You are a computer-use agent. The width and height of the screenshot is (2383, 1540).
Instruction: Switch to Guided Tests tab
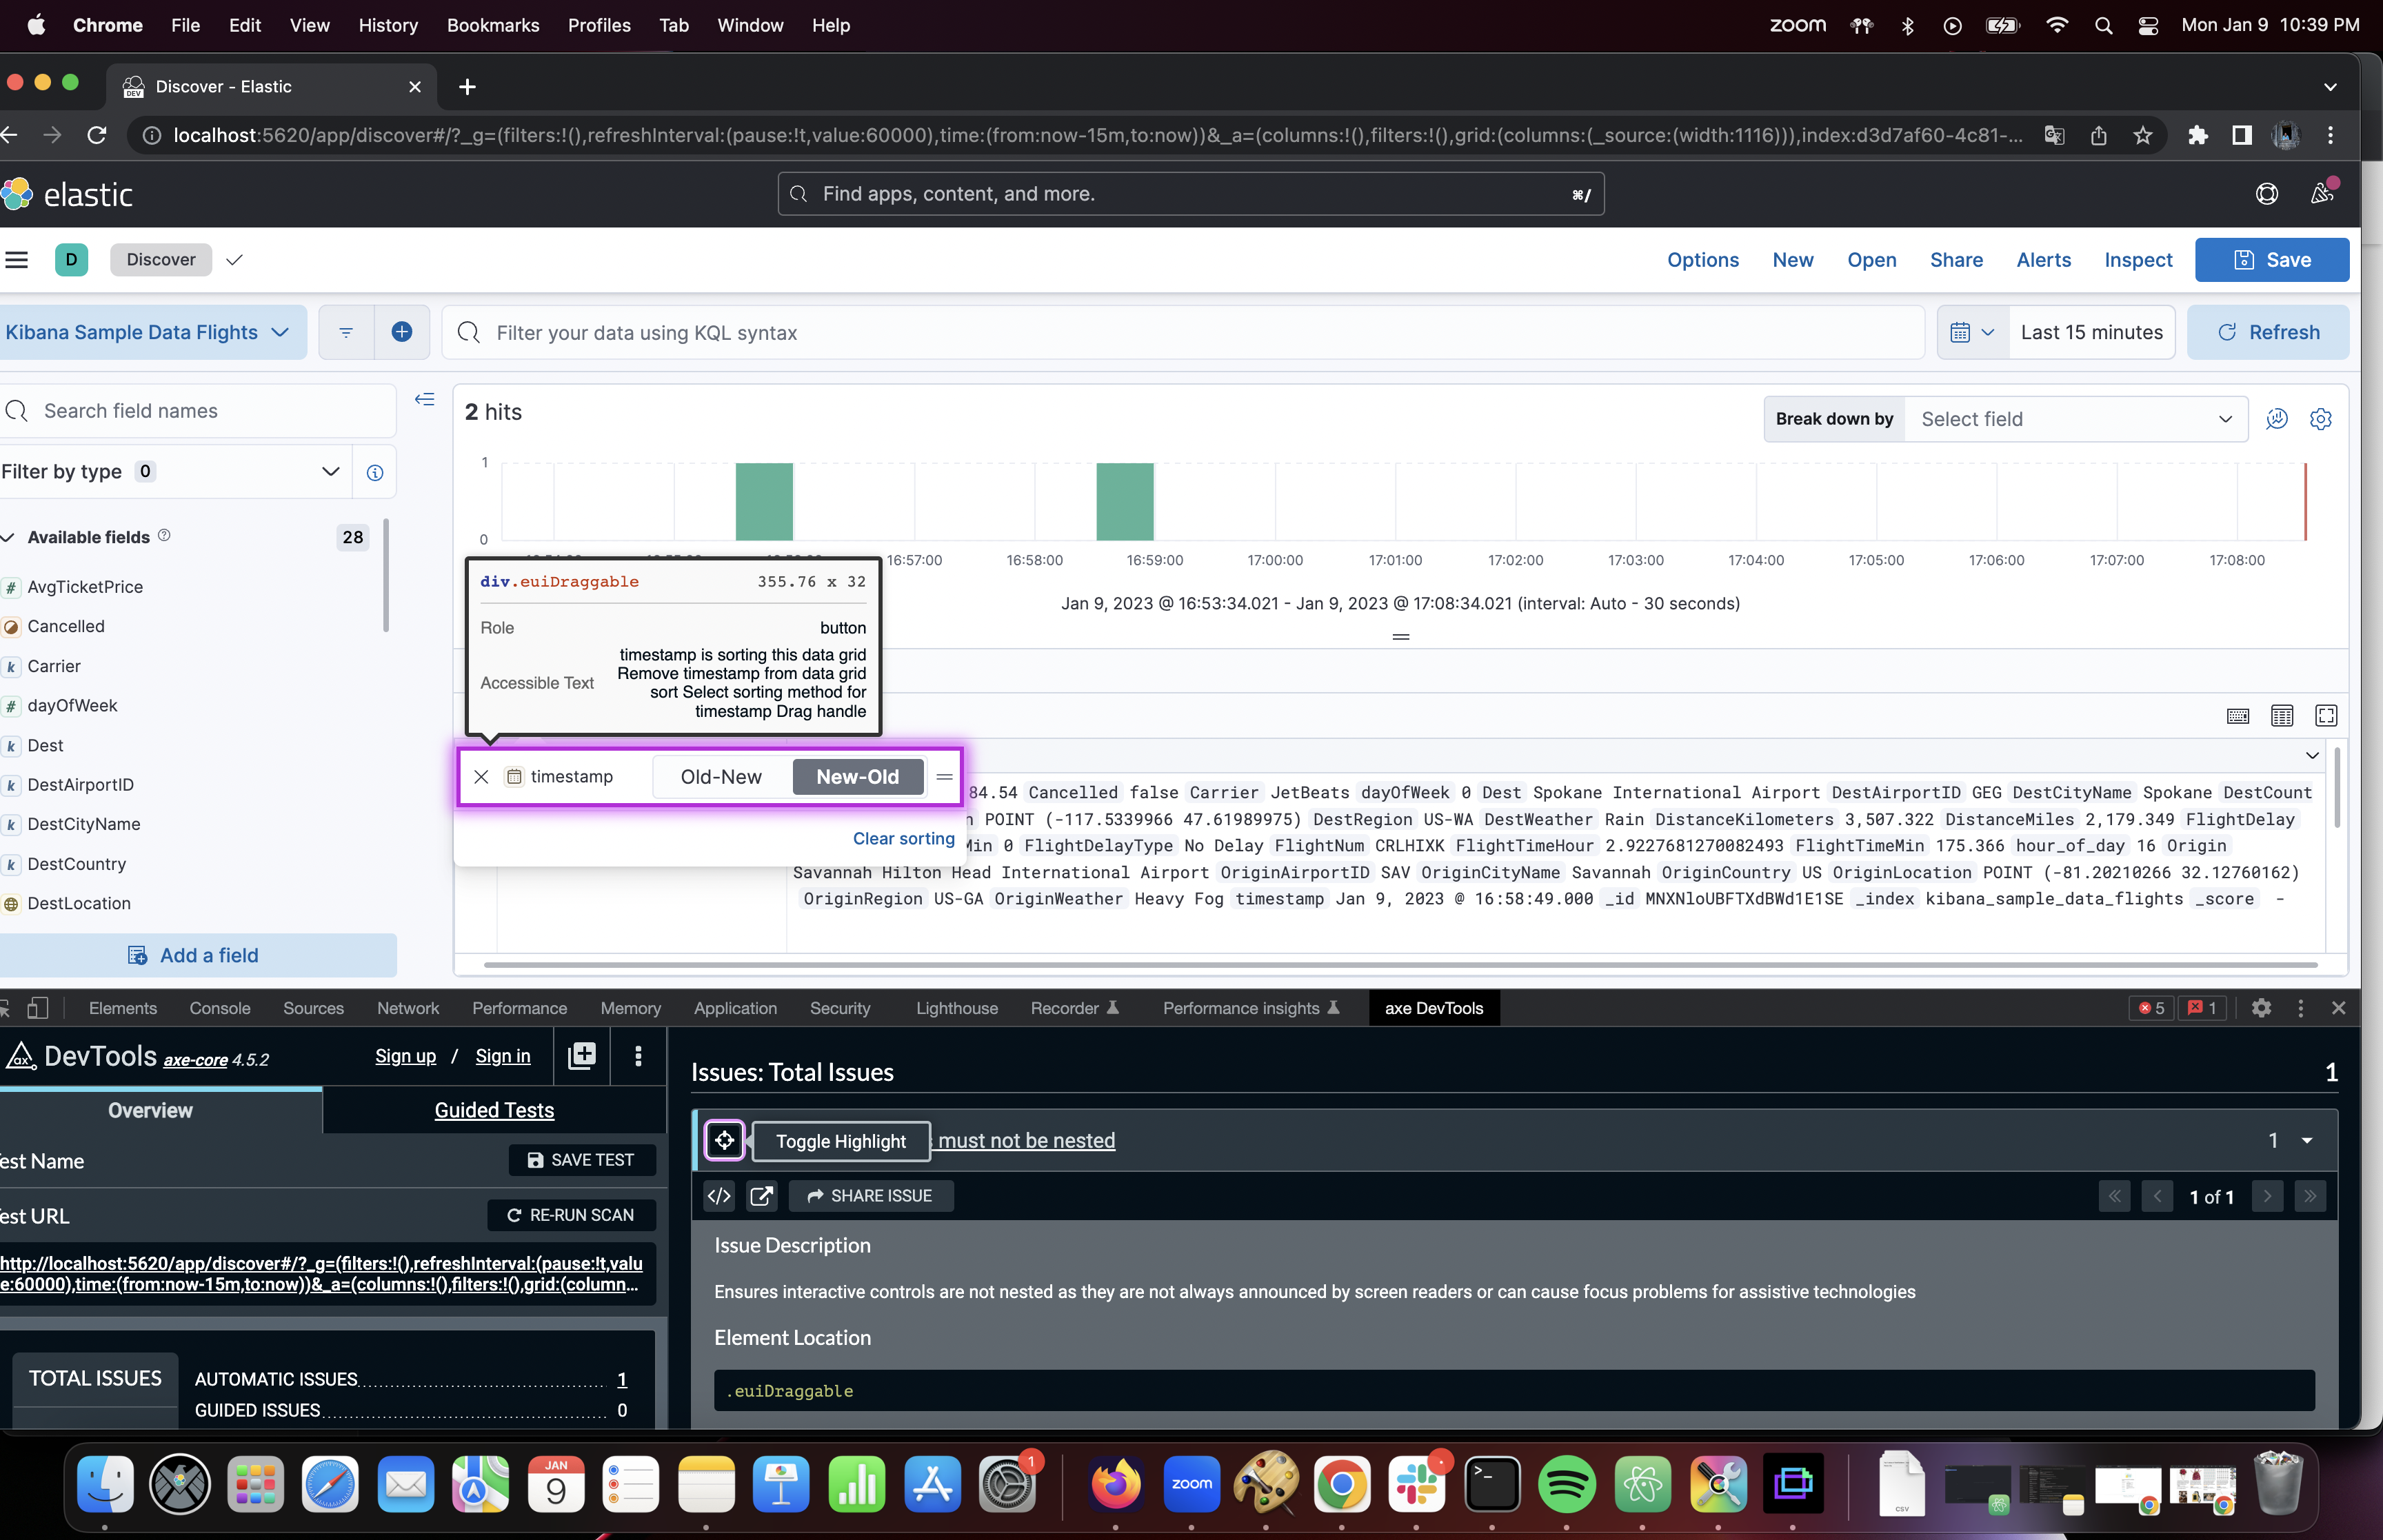[494, 1110]
